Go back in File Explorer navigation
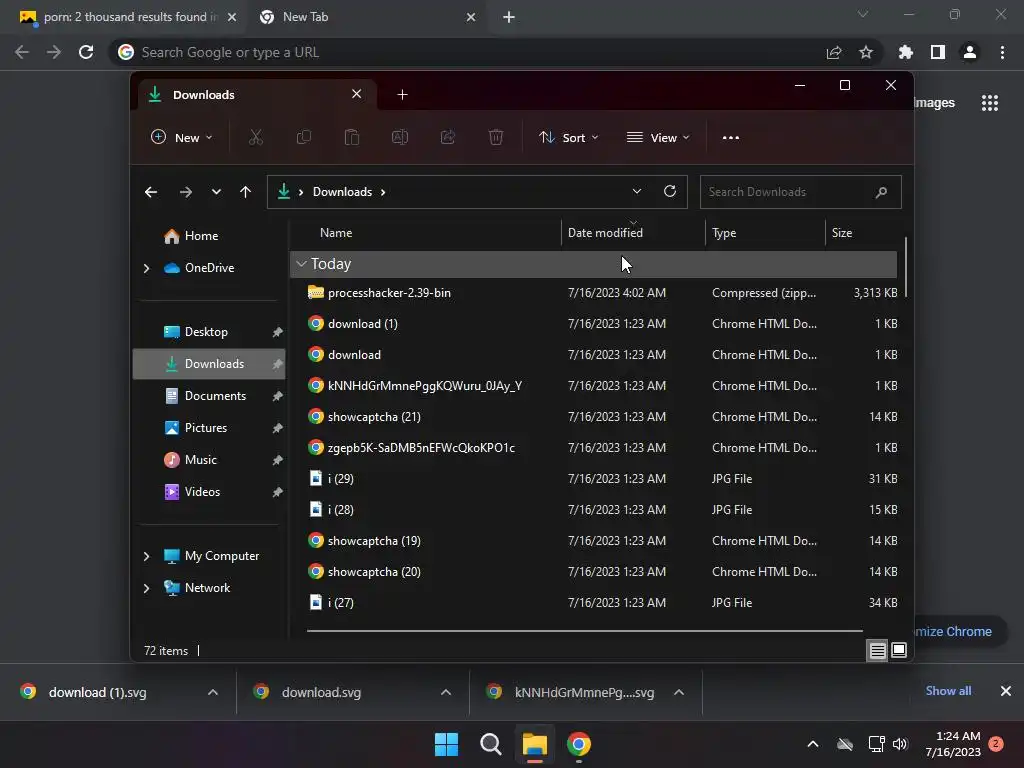Image resolution: width=1024 pixels, height=768 pixels. click(151, 192)
